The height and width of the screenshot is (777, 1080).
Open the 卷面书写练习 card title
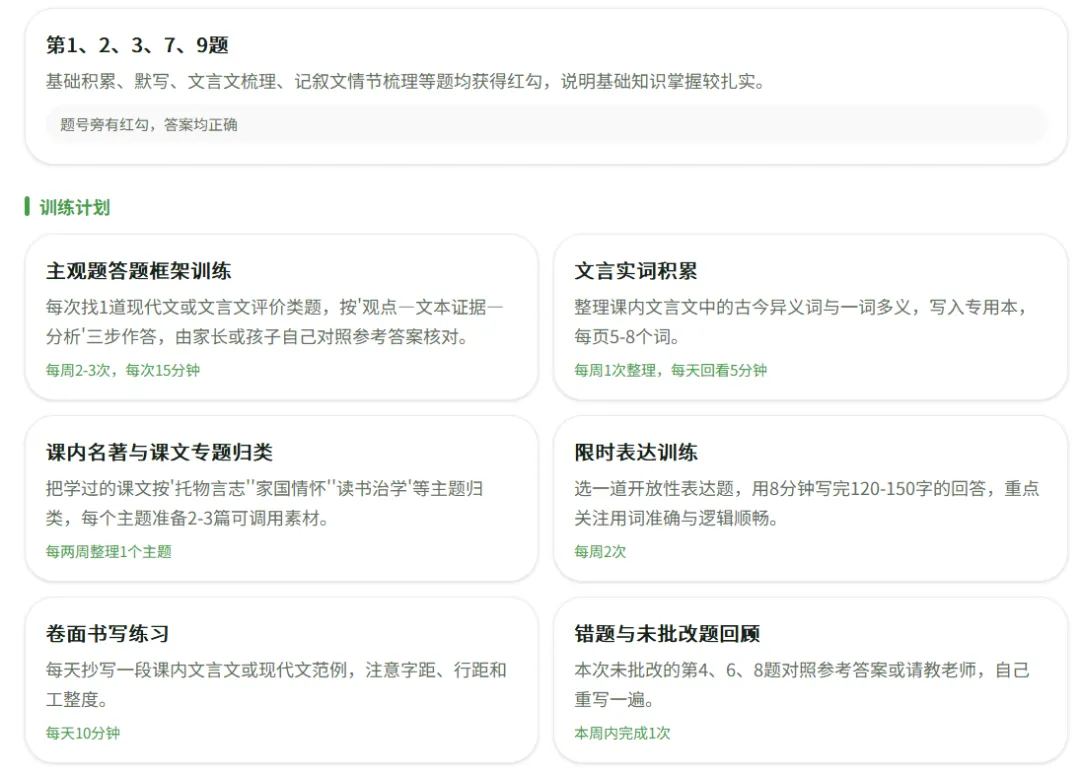[x=107, y=633]
